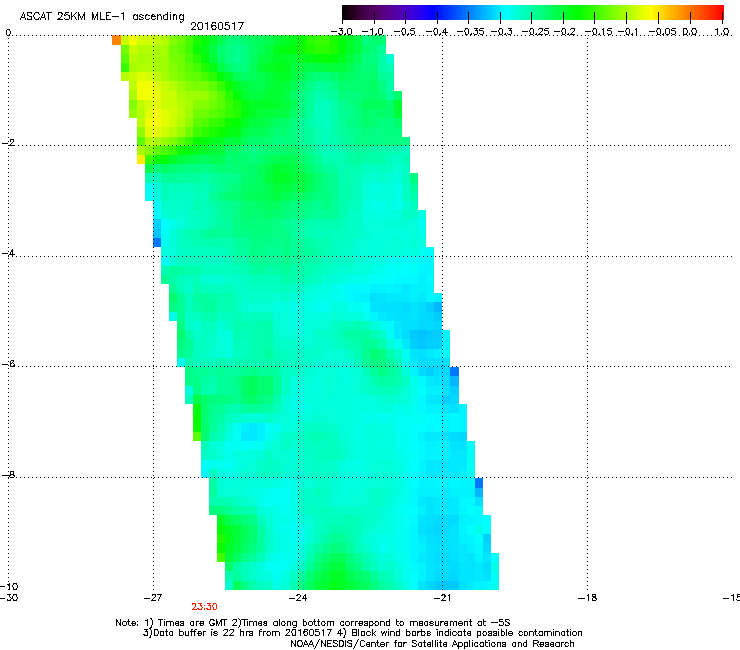Click the 1.0 colorbar label
Viewport: 740px width, 650px height.
722,32
